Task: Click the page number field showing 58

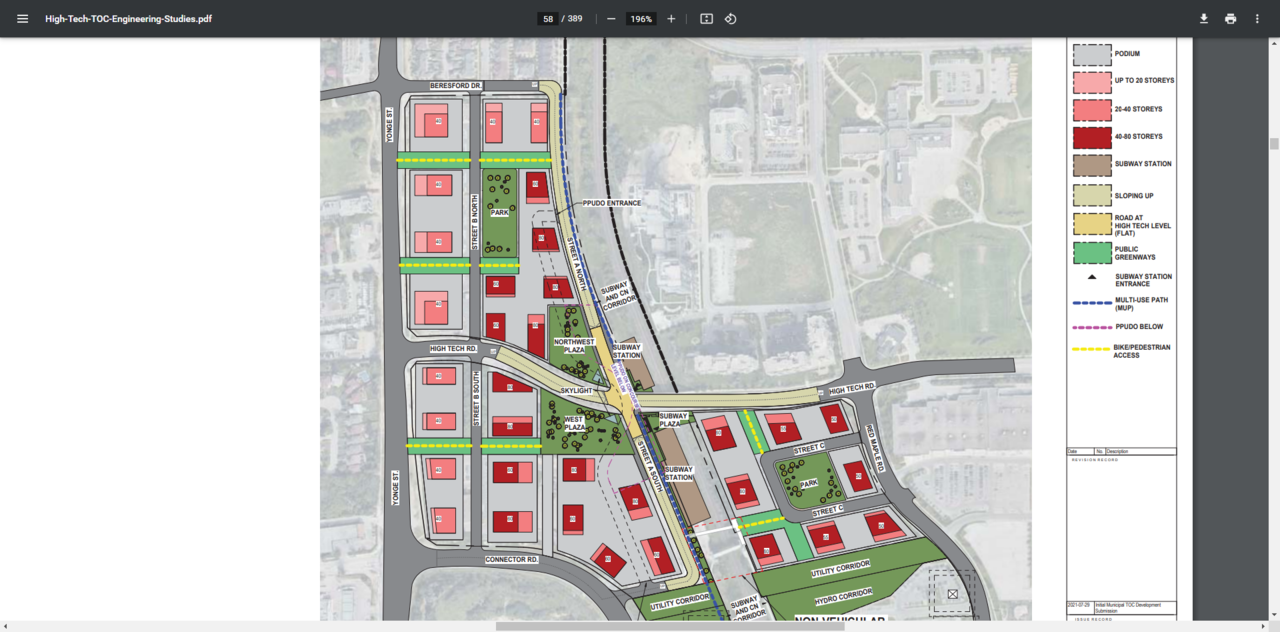Action: tap(548, 19)
